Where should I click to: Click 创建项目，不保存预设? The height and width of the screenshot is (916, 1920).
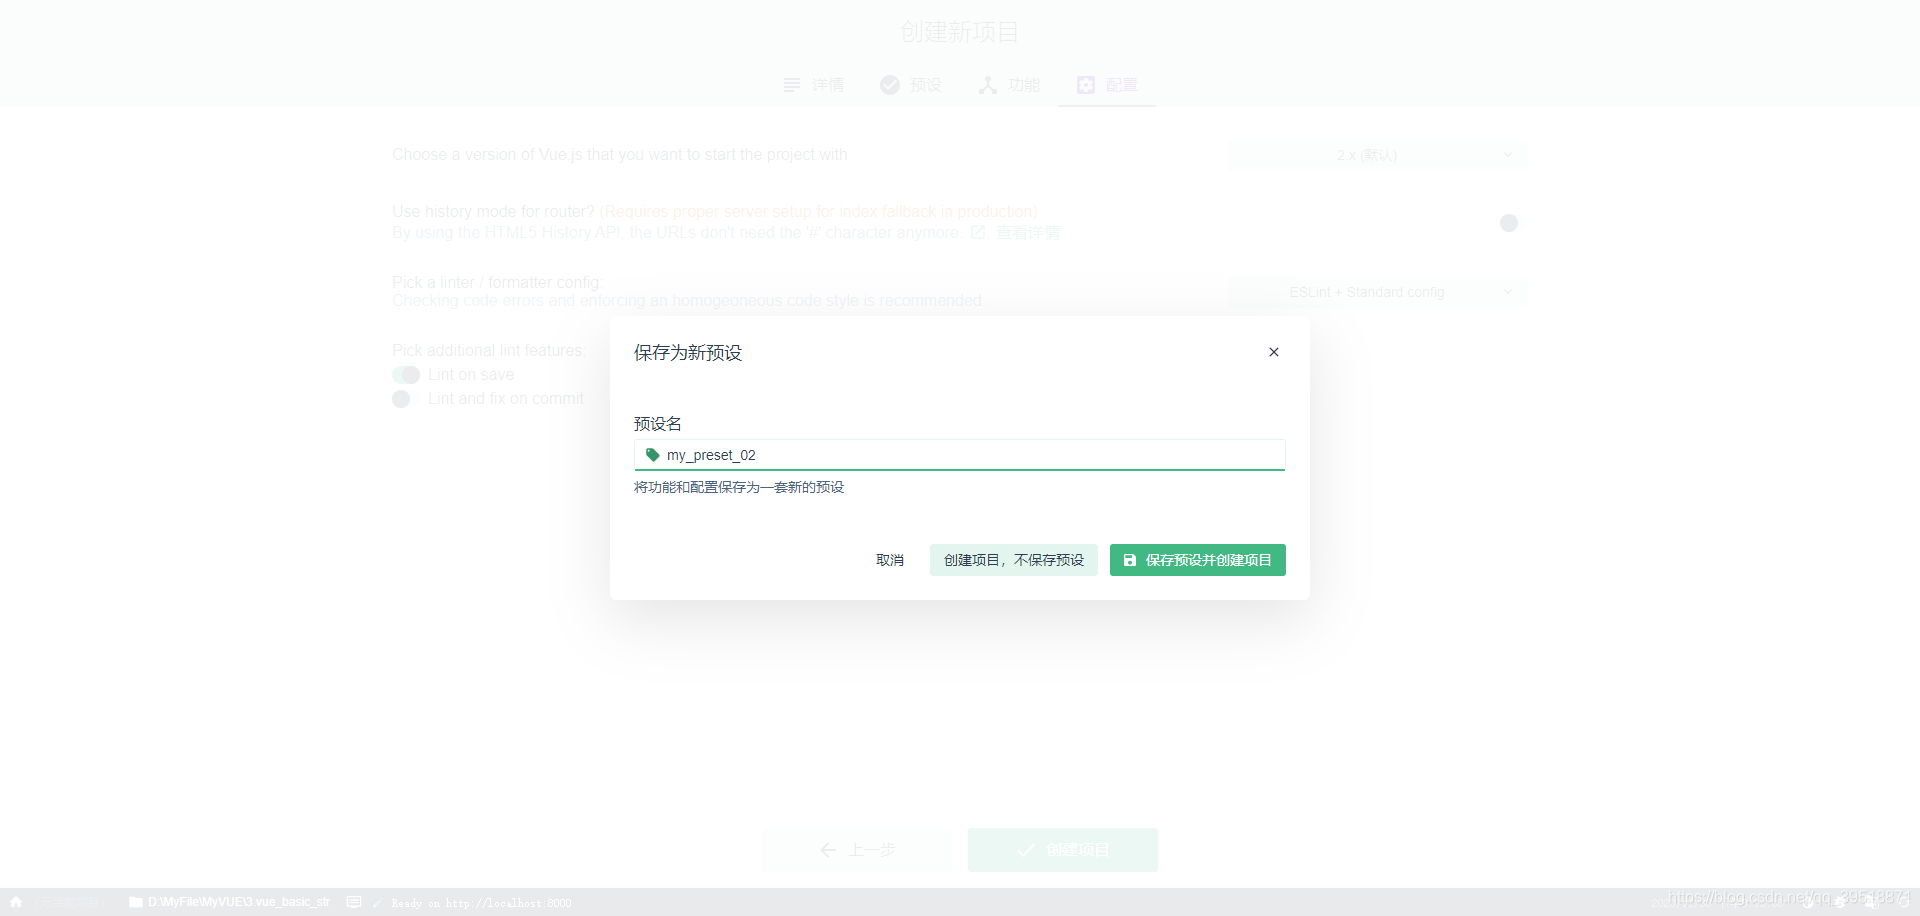coord(1013,560)
